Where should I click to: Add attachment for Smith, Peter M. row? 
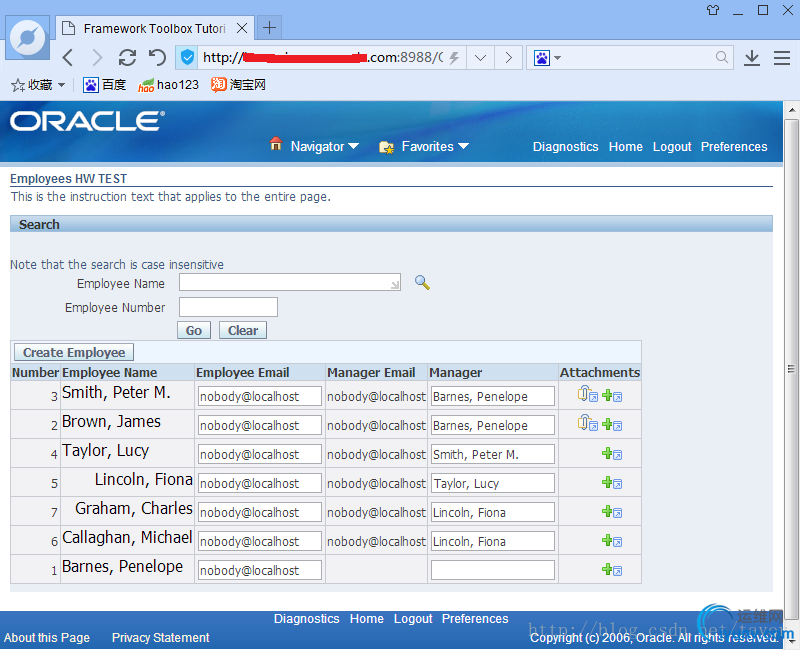612,395
